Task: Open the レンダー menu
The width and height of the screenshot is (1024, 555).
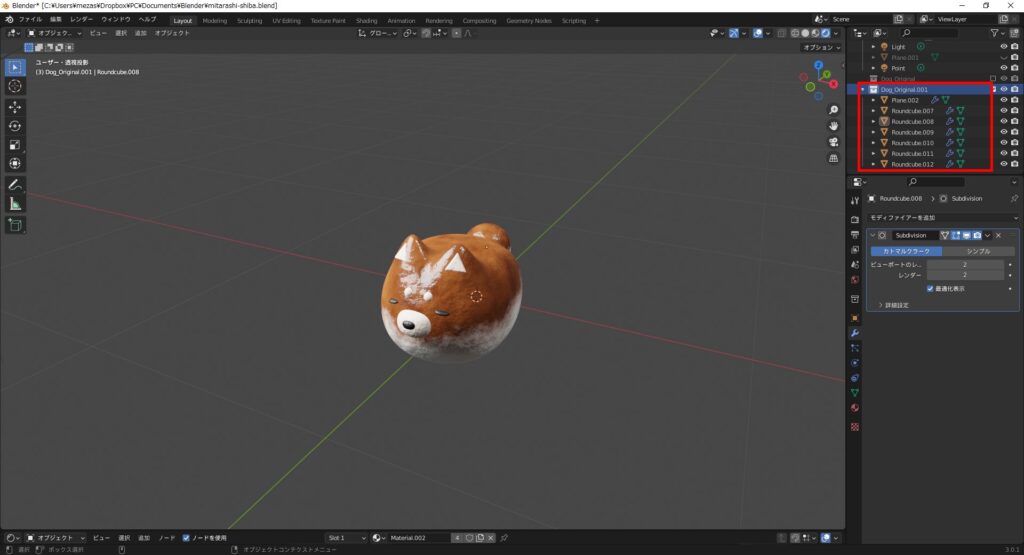Action: pos(81,20)
